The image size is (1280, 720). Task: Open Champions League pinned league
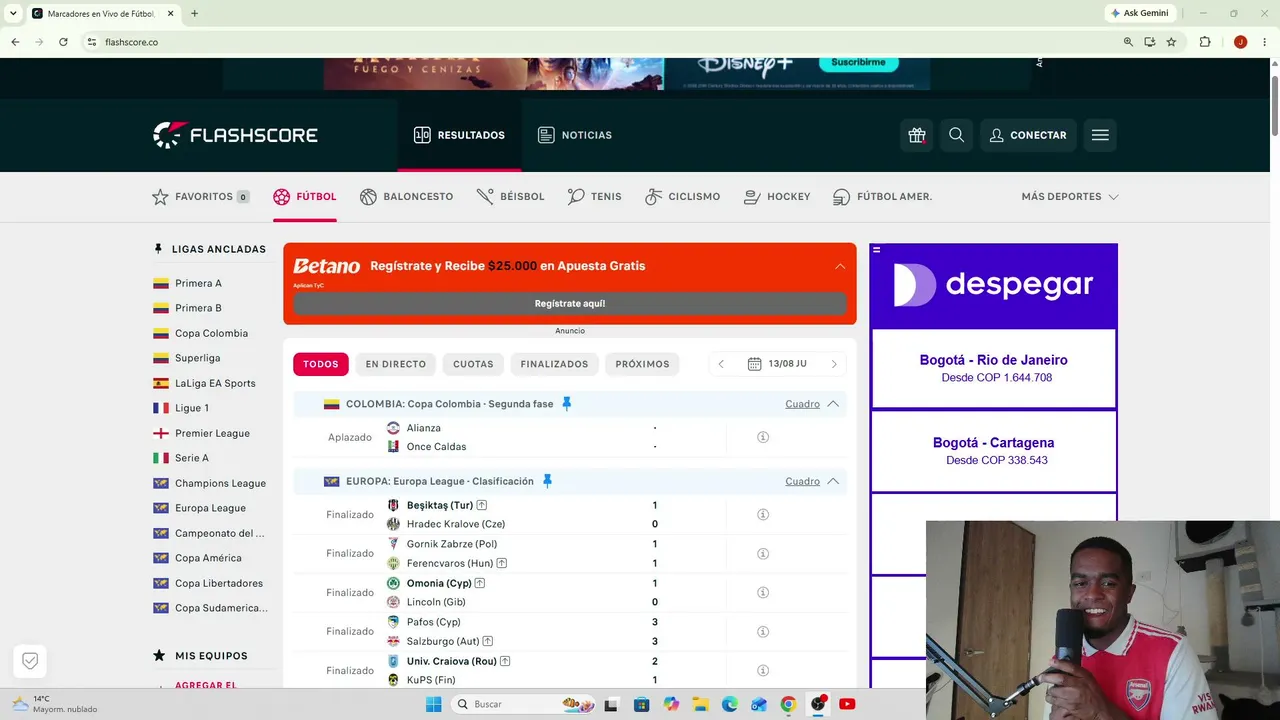click(x=220, y=483)
